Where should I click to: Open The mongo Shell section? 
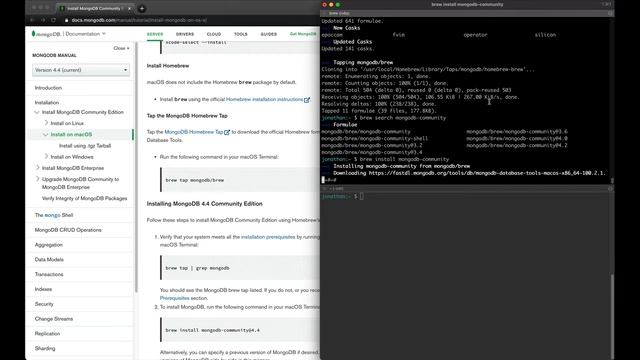54,215
